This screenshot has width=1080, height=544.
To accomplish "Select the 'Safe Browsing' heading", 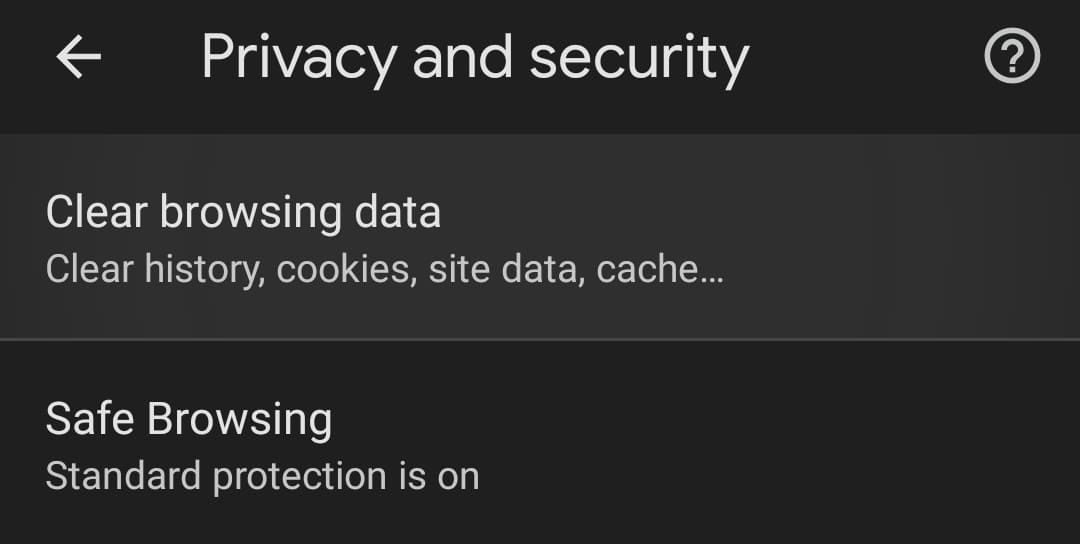I will point(188,419).
